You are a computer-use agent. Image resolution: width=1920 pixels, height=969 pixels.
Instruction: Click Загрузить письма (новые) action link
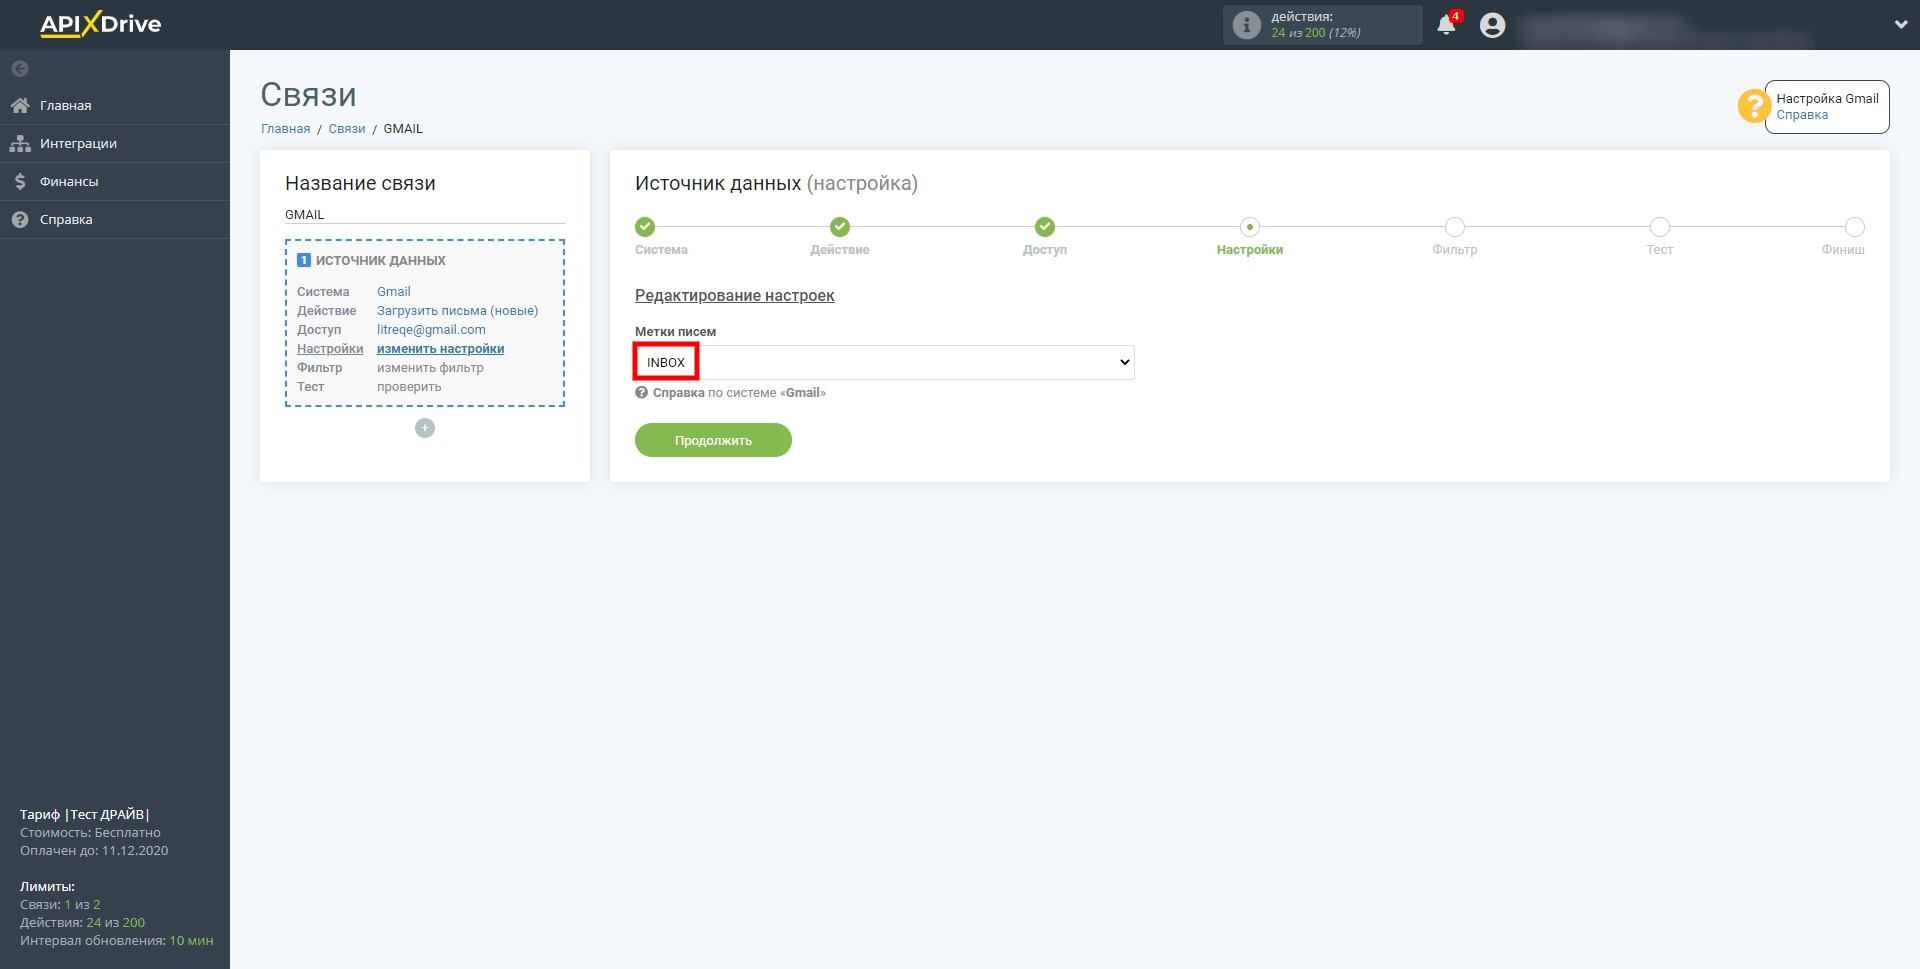[457, 311]
